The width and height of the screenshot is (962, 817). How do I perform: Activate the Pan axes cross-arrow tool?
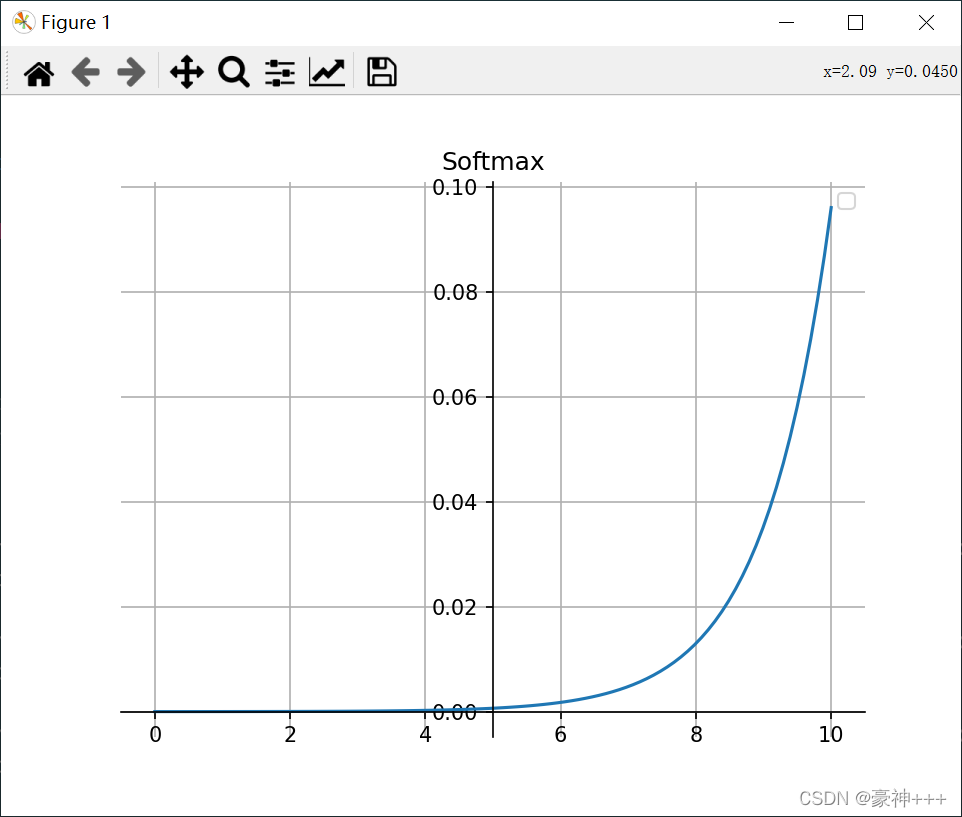click(x=187, y=72)
